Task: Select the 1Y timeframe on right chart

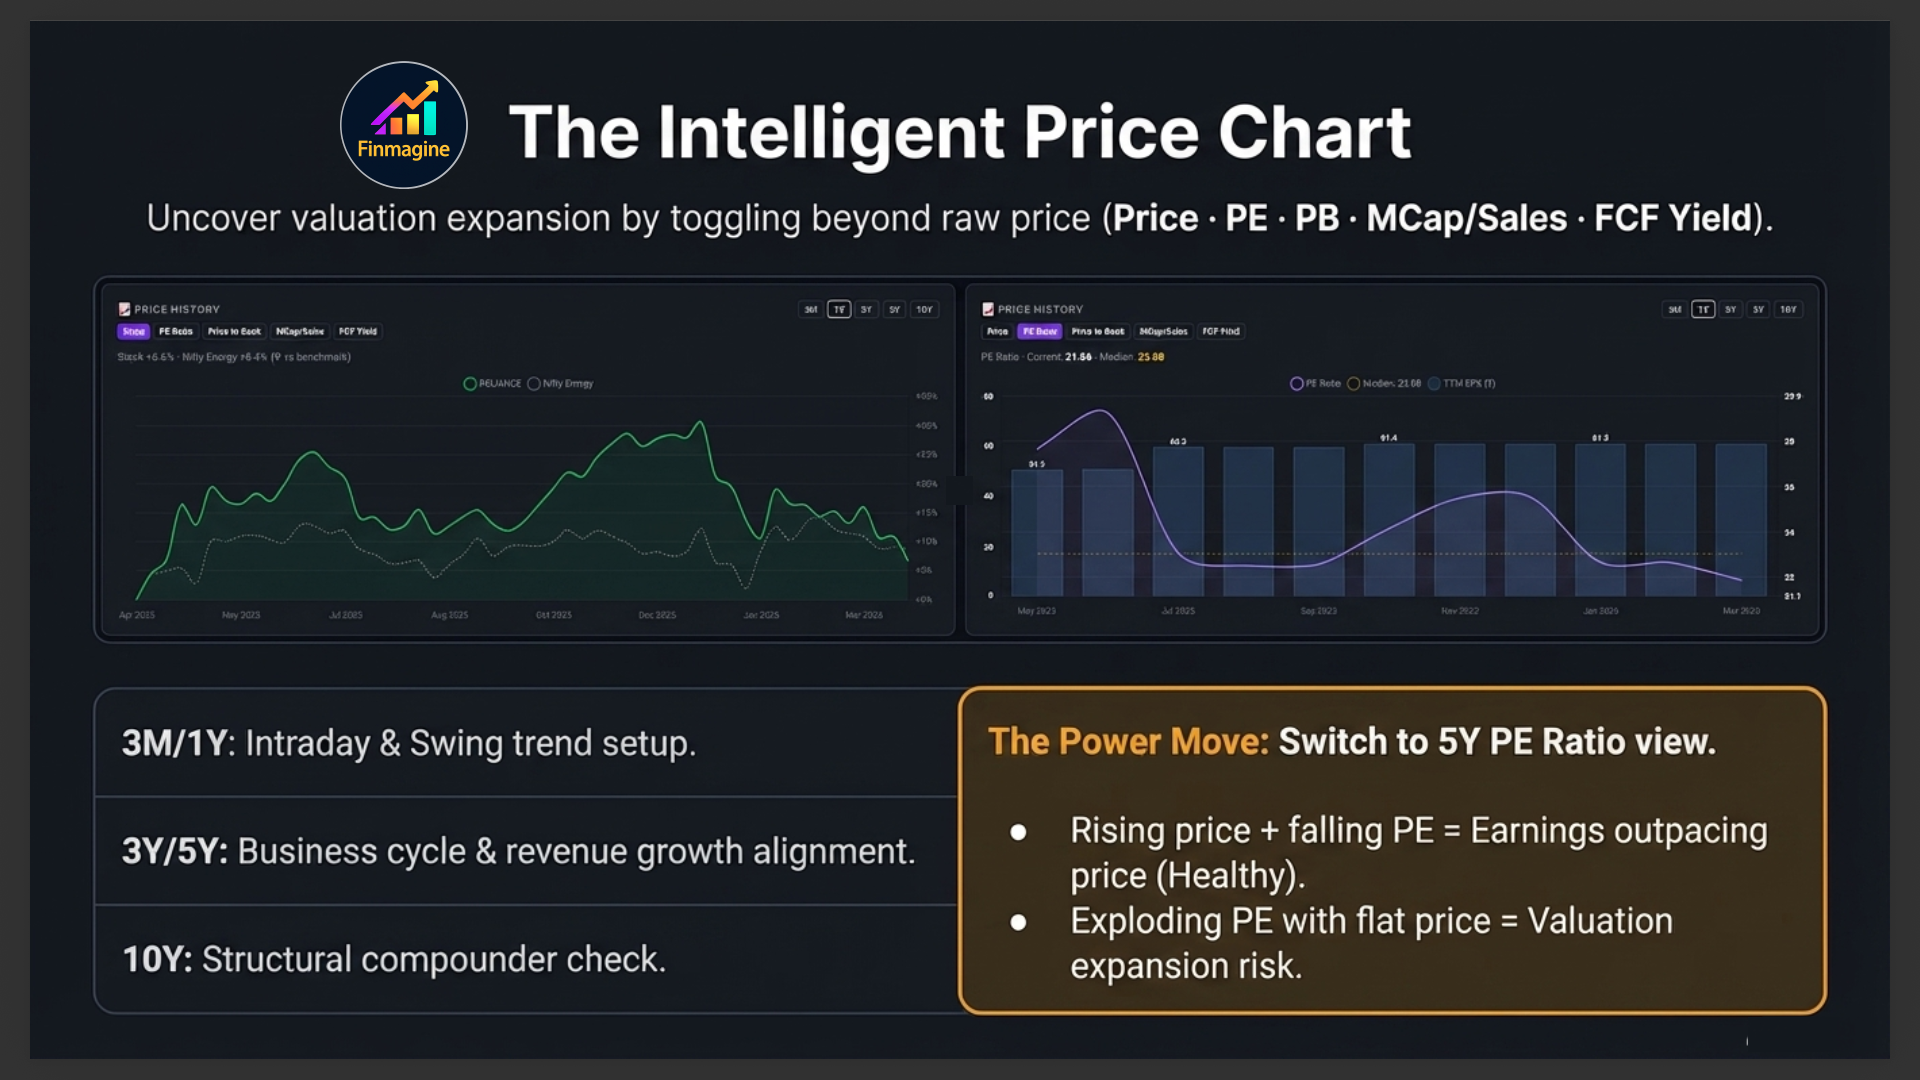Action: click(1703, 309)
